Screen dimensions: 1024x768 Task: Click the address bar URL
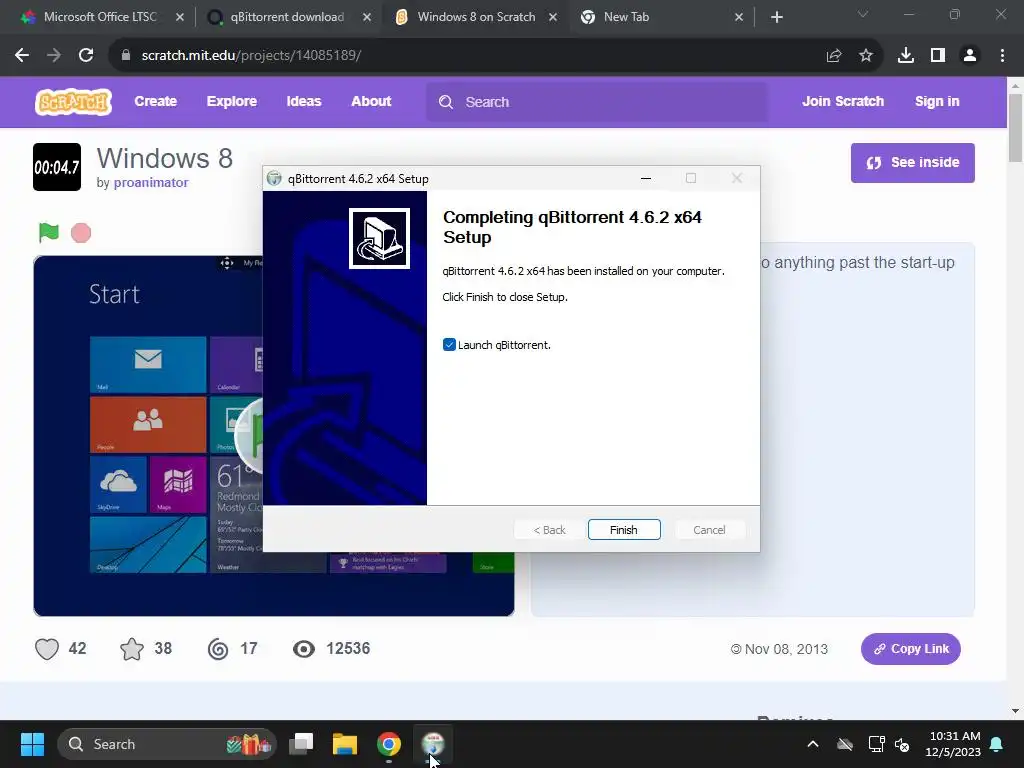click(251, 56)
